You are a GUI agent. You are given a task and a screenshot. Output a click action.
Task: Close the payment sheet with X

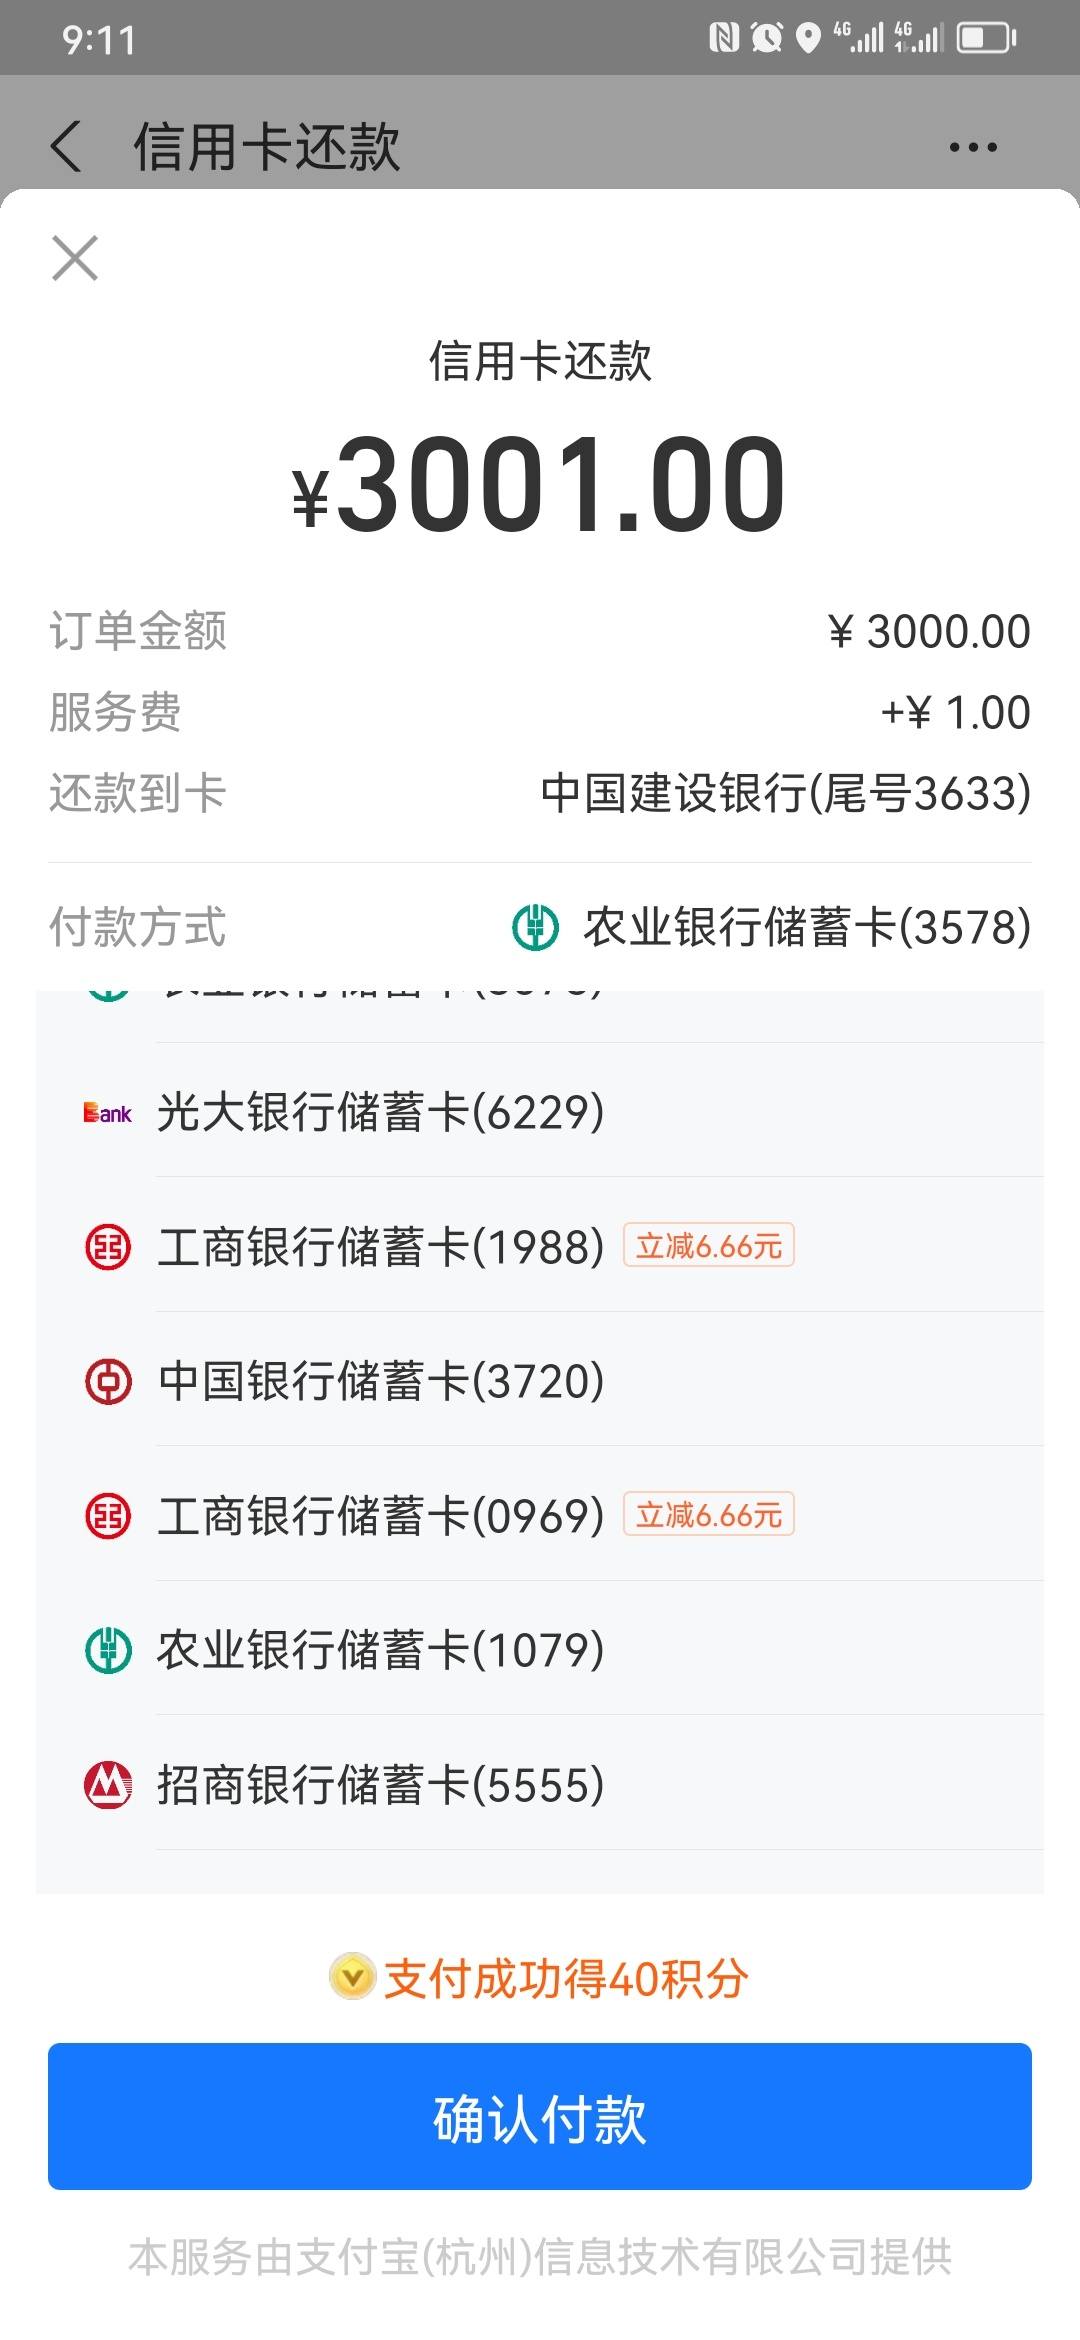point(75,258)
